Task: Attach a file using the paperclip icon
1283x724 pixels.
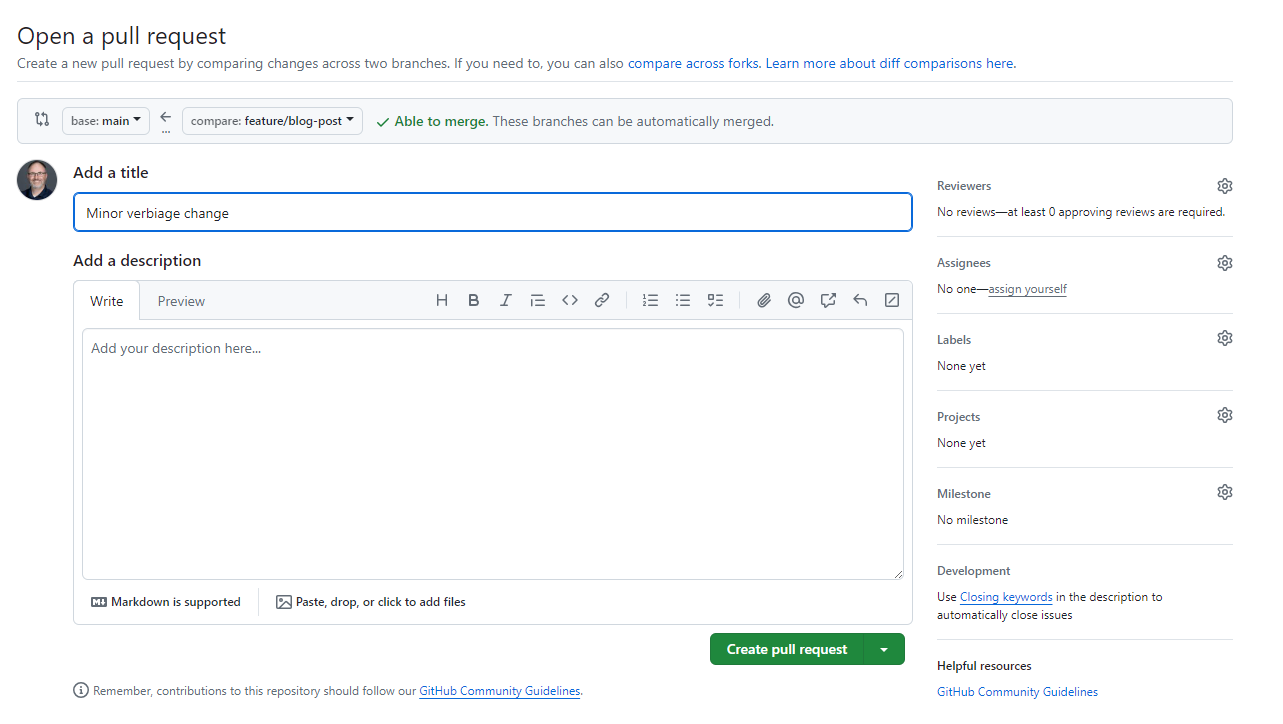Action: pos(763,299)
